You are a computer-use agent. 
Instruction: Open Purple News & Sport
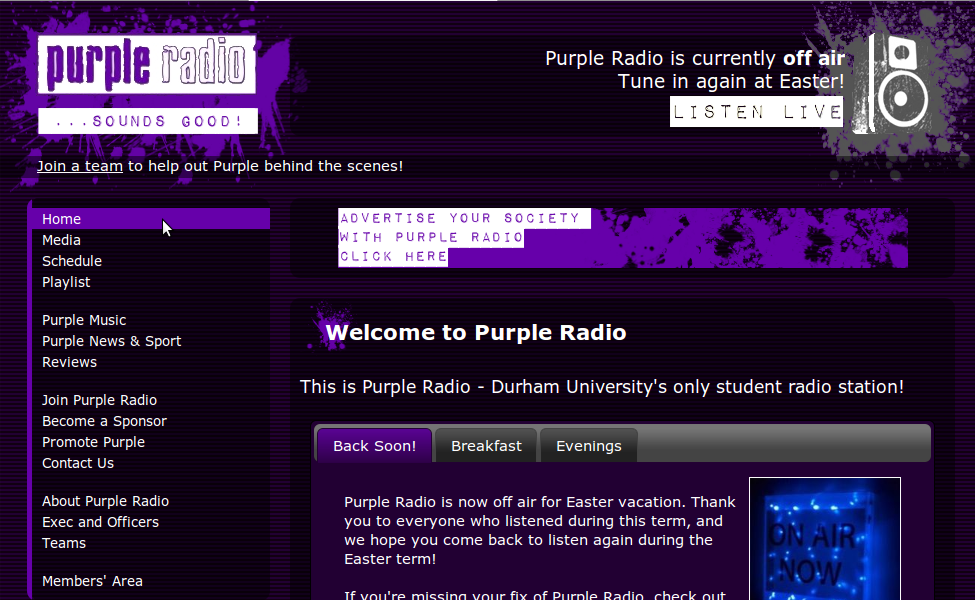[x=111, y=341]
